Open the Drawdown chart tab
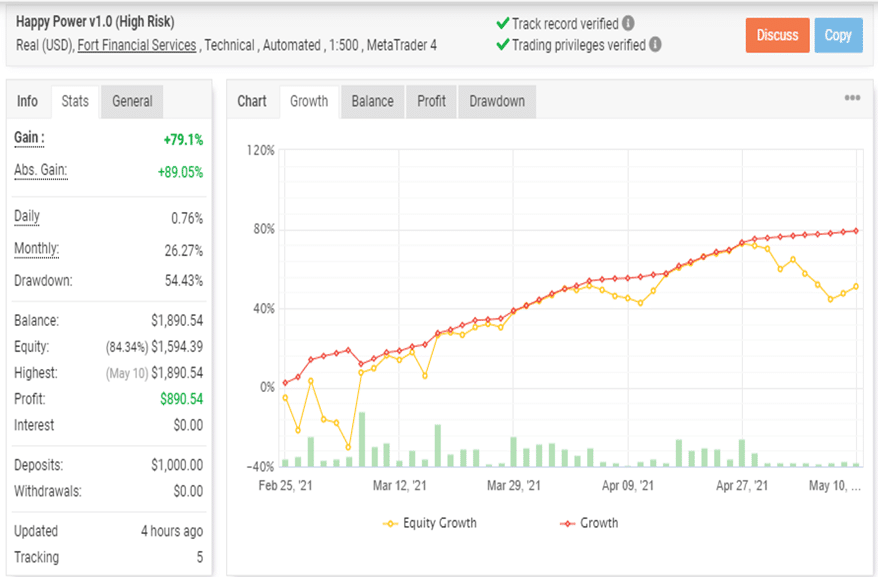878x577 pixels. click(496, 101)
